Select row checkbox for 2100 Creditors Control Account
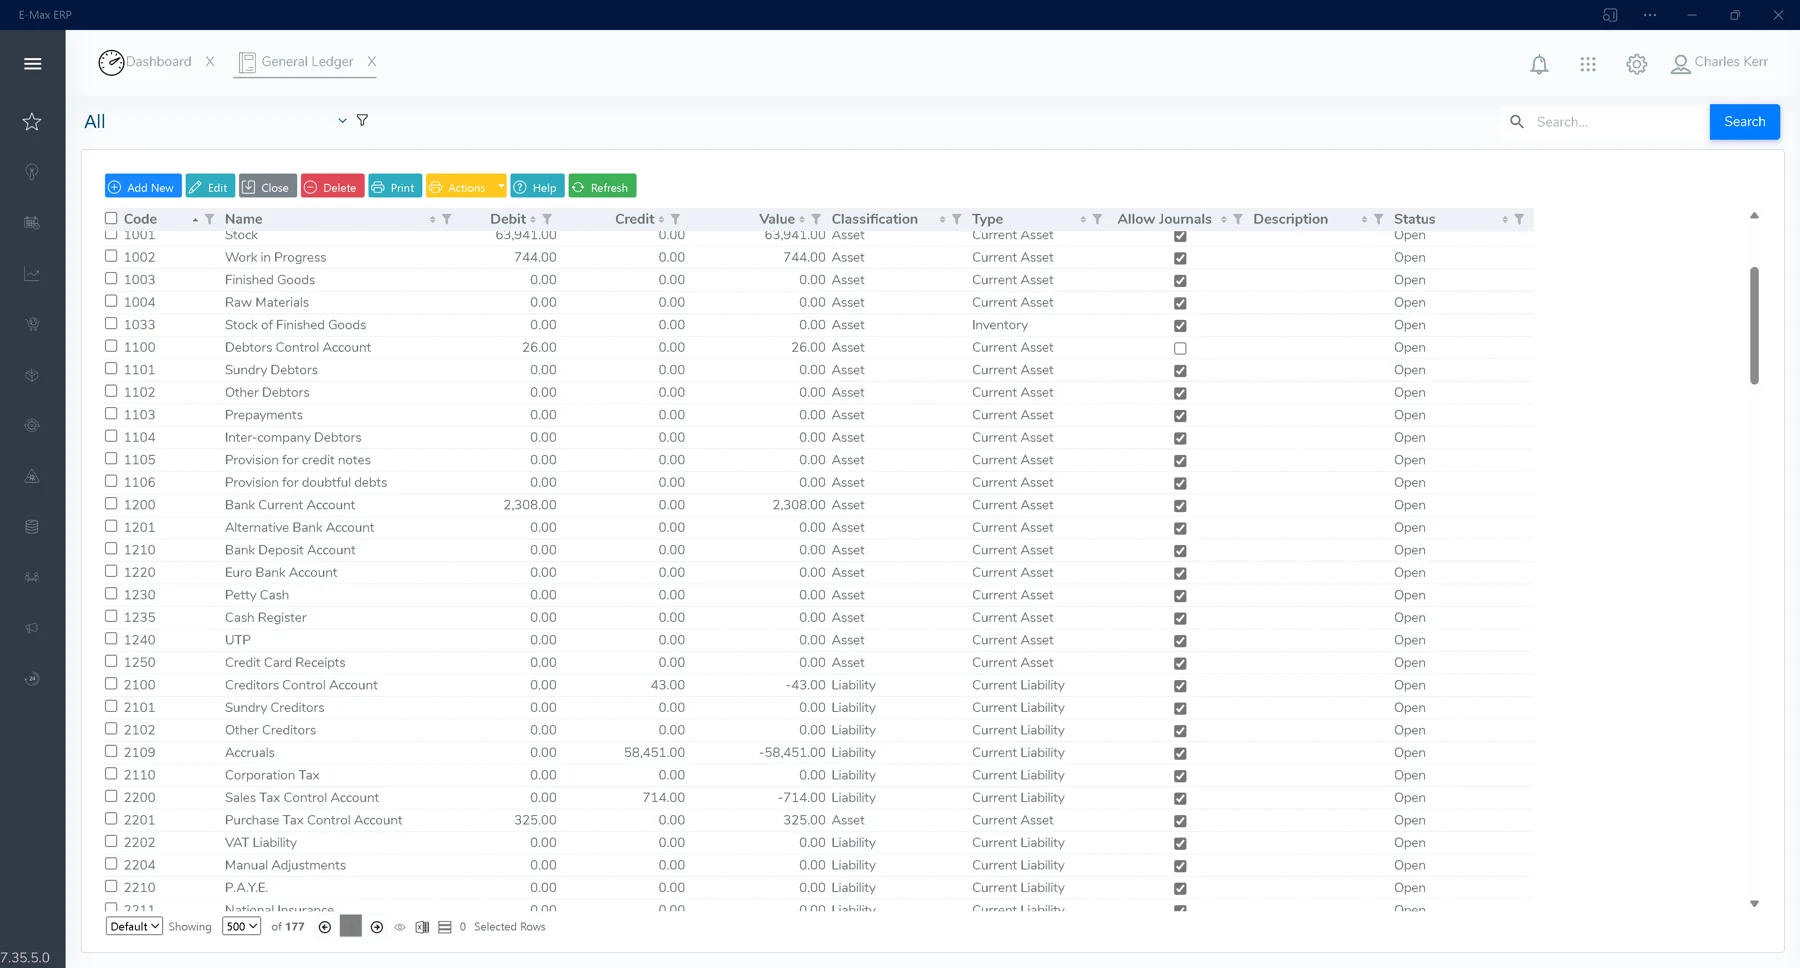 click(x=111, y=684)
